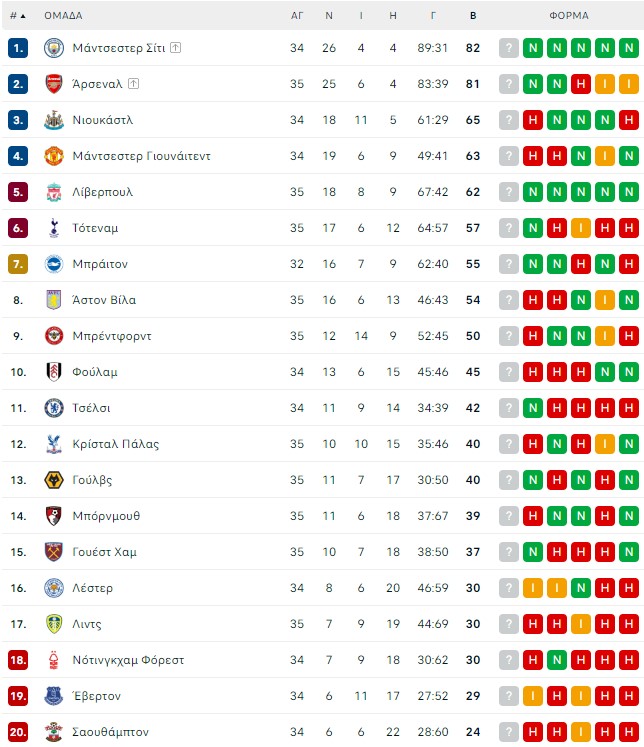
Task: Click the grey ? next-match badge for Λίβερπουλ
Action: click(509, 192)
